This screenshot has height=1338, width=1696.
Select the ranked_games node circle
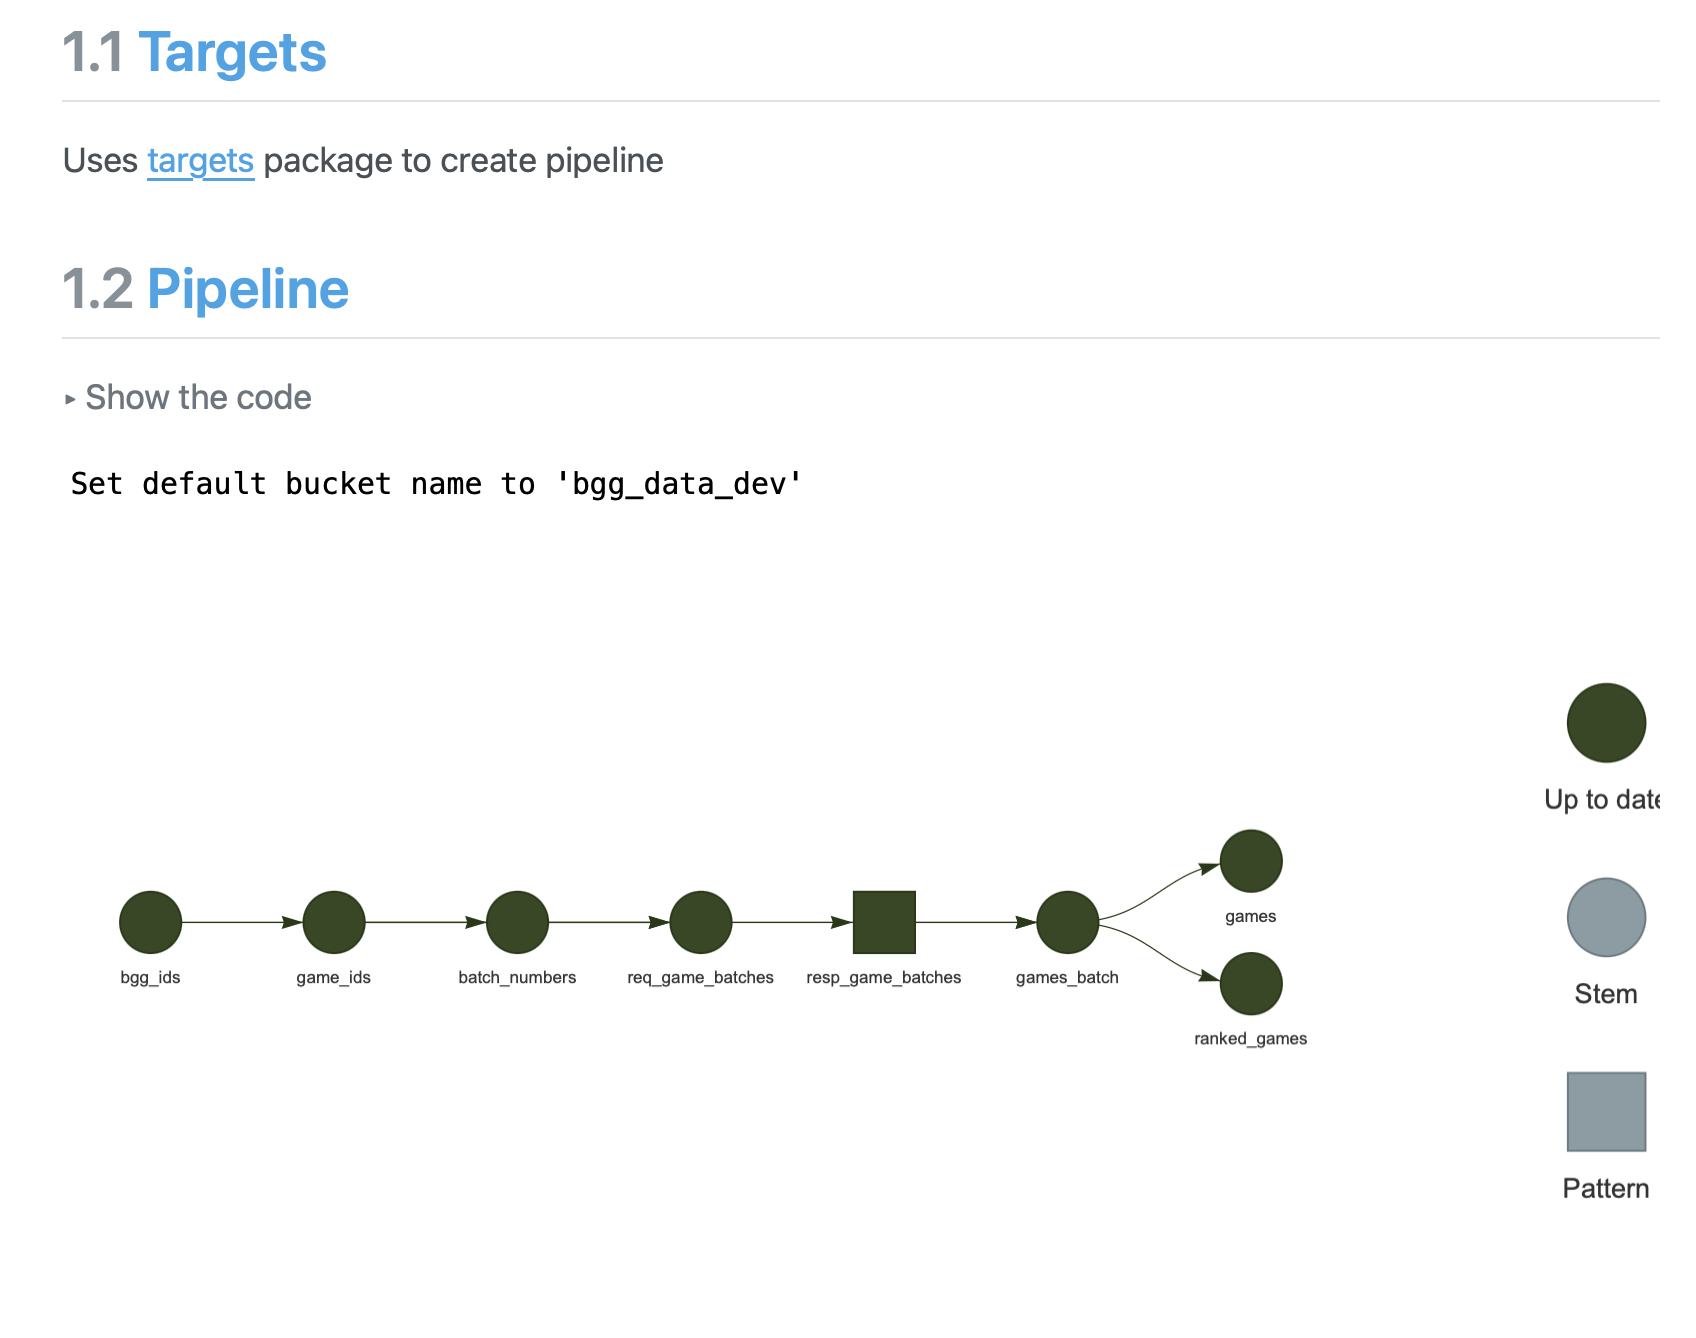[x=1251, y=984]
